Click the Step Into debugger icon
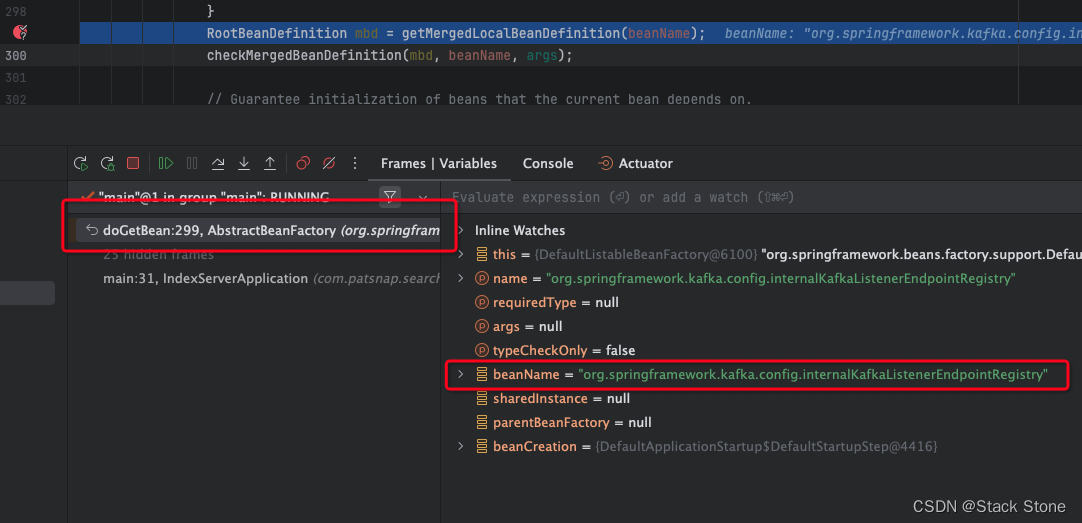Viewport: 1082px width, 523px height. pos(244,164)
